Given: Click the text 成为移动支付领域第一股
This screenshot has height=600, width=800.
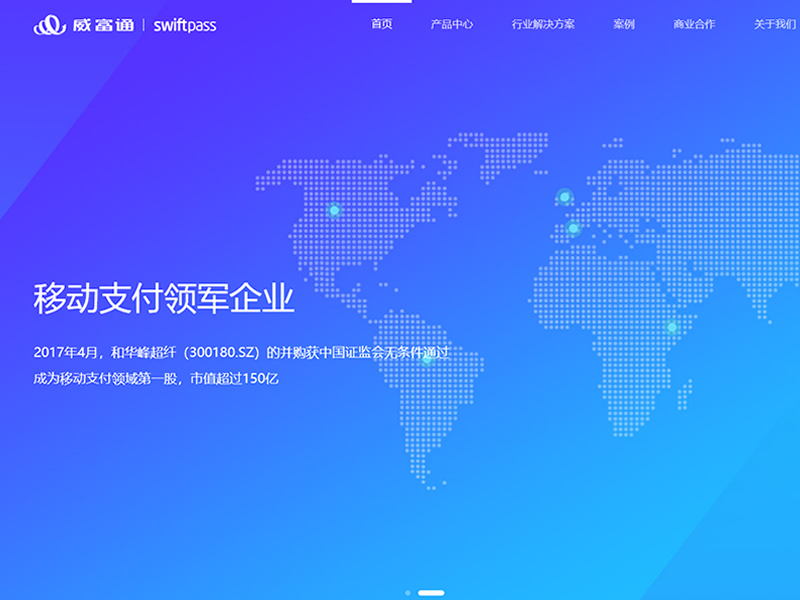Looking at the screenshot, I should (x=105, y=379).
